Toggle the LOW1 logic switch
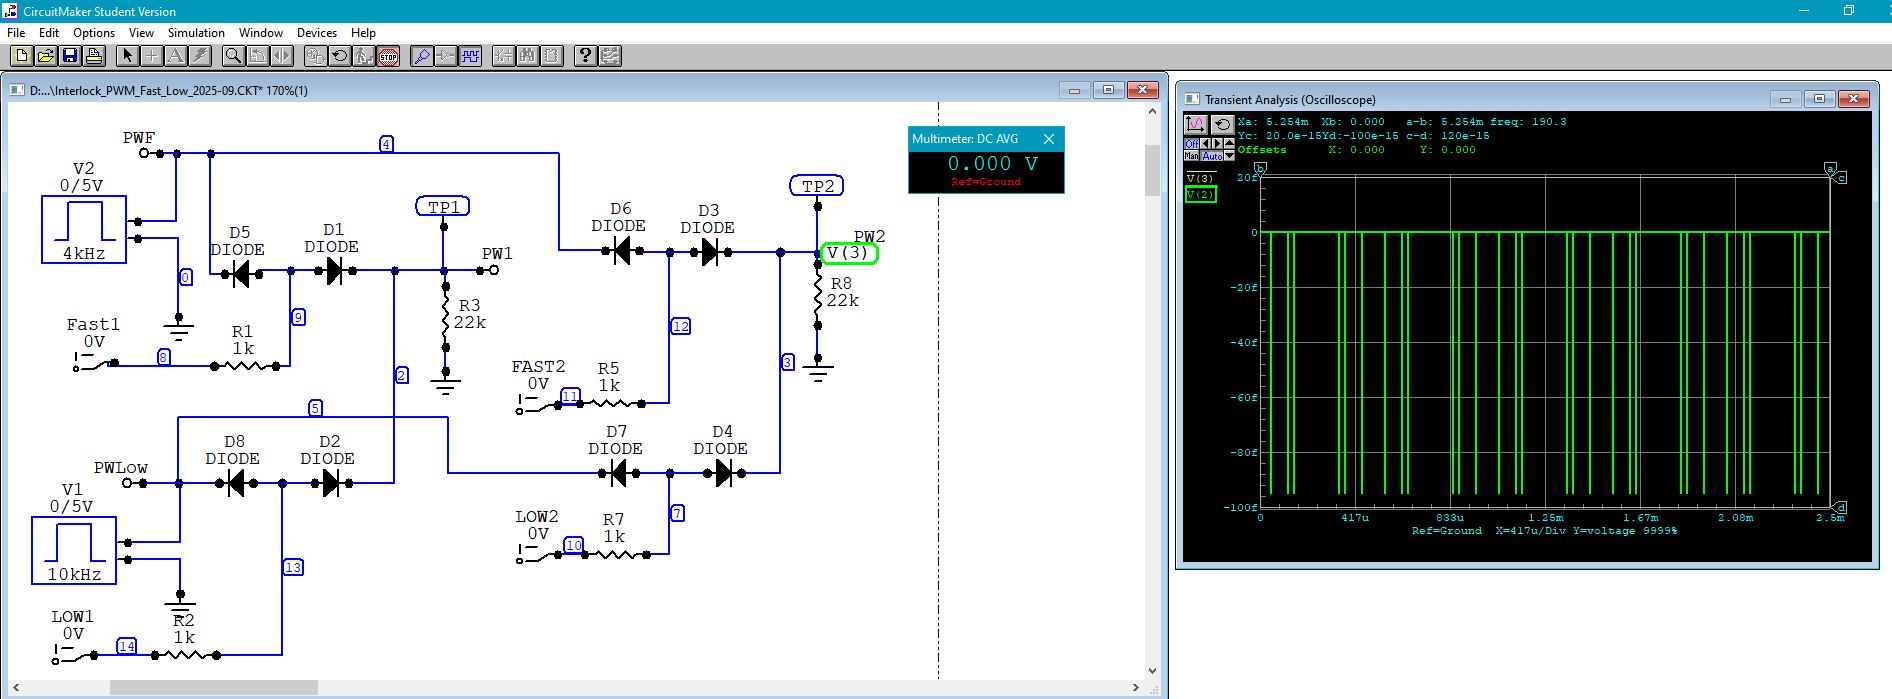Image resolution: width=1892 pixels, height=699 pixels. click(75, 657)
